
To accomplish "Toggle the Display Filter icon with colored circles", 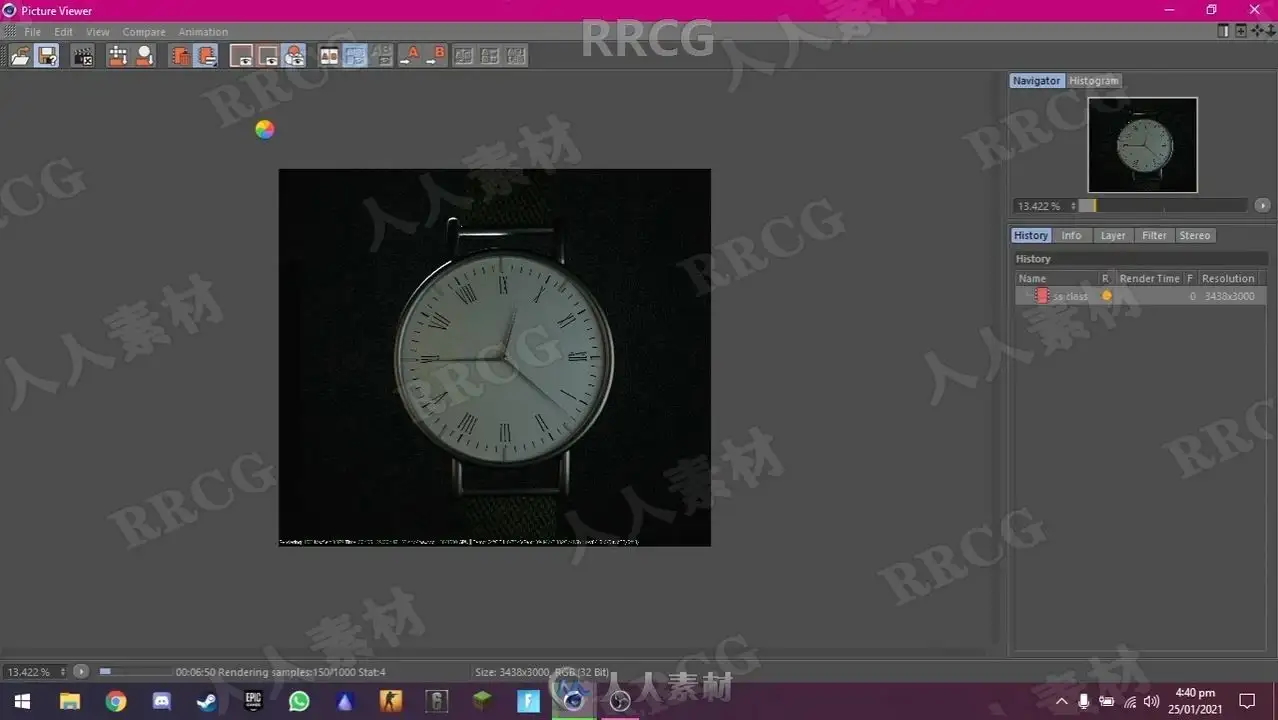I will (294, 56).
